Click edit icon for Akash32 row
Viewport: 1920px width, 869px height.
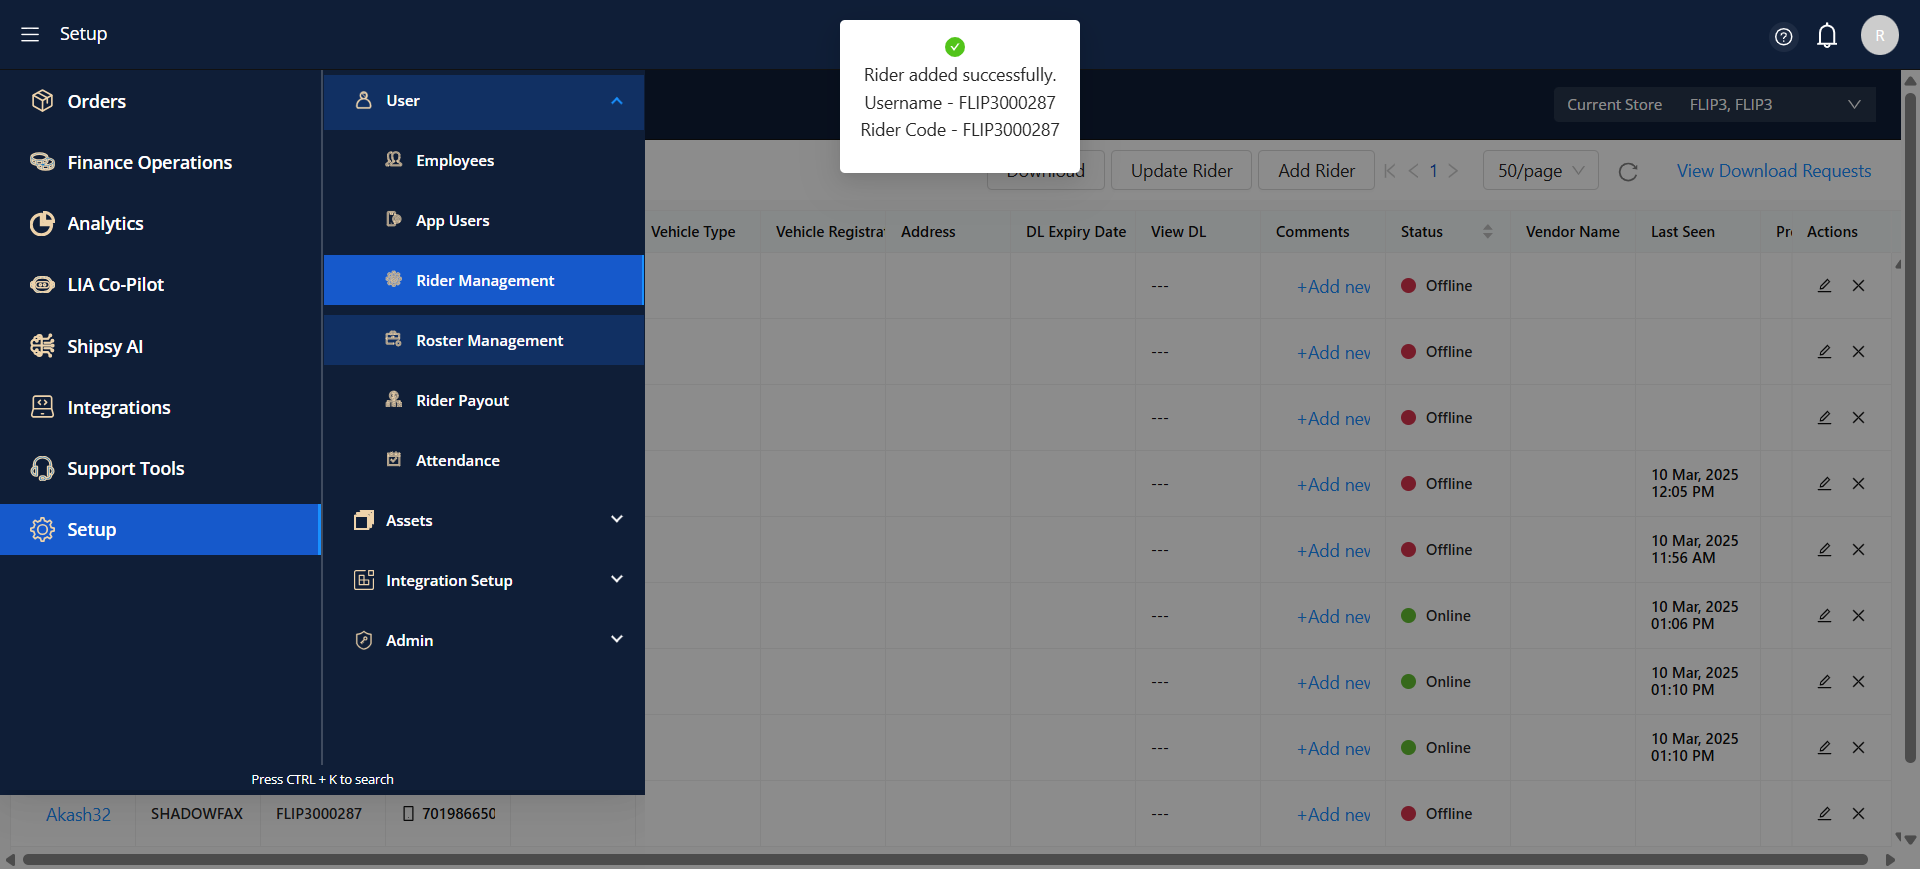(1824, 813)
